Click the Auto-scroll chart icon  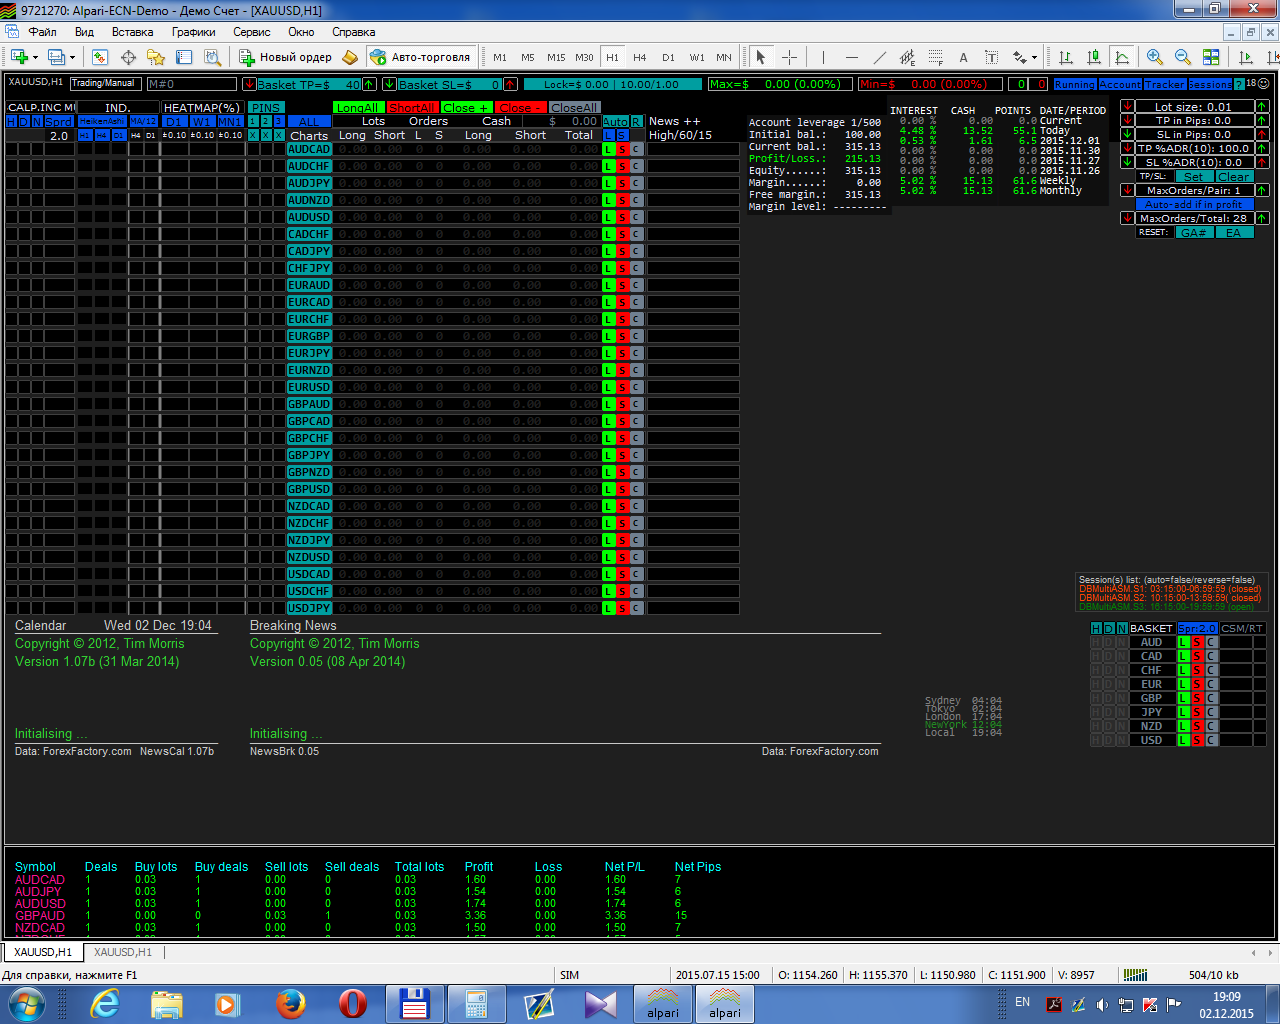click(x=1246, y=57)
